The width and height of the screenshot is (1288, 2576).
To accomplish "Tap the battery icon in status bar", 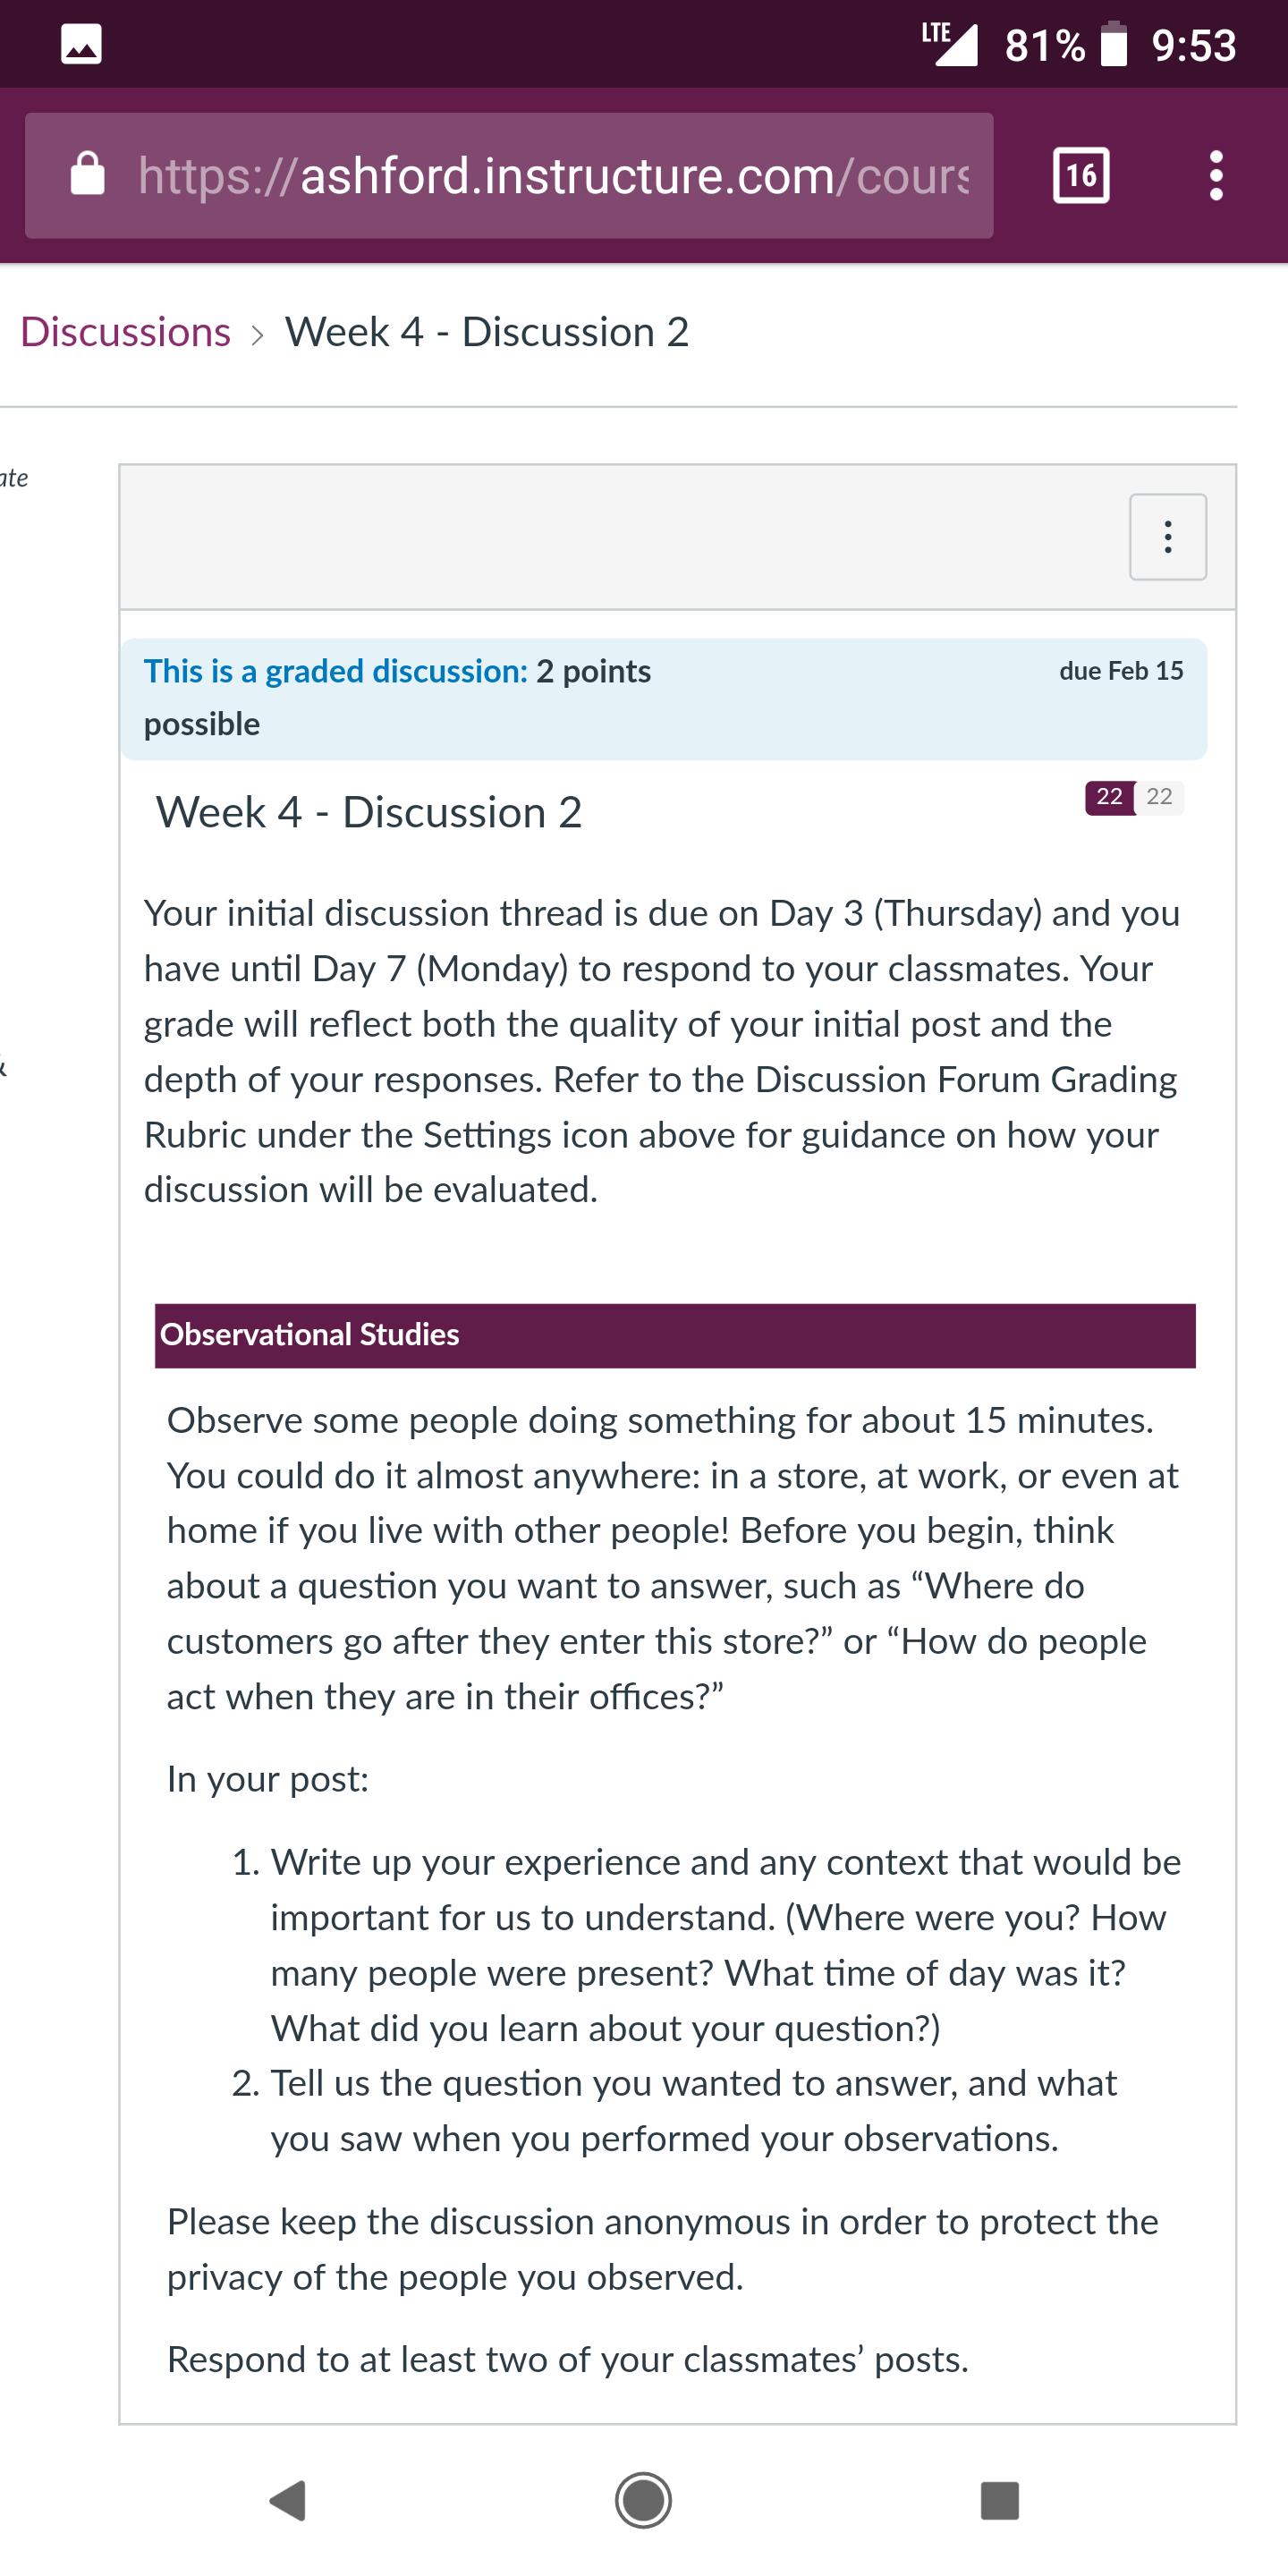I will click(1113, 45).
